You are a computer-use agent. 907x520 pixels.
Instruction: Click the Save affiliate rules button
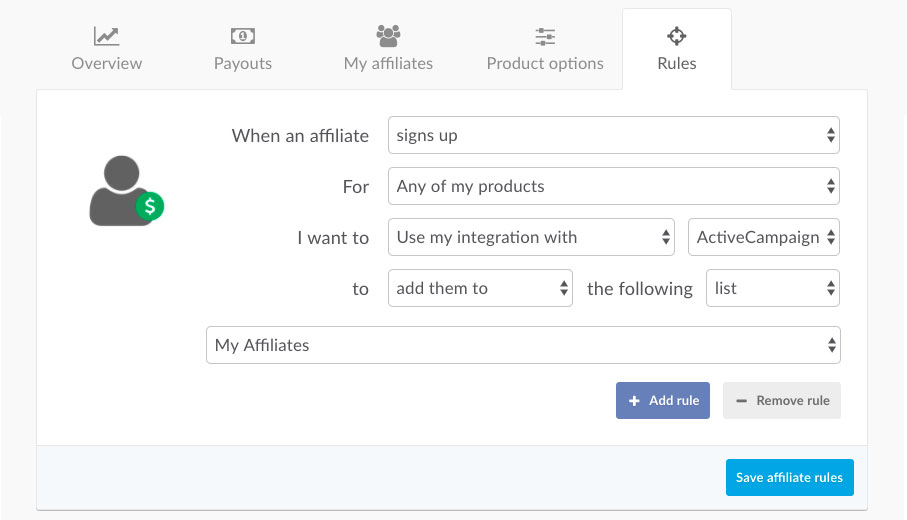click(790, 478)
